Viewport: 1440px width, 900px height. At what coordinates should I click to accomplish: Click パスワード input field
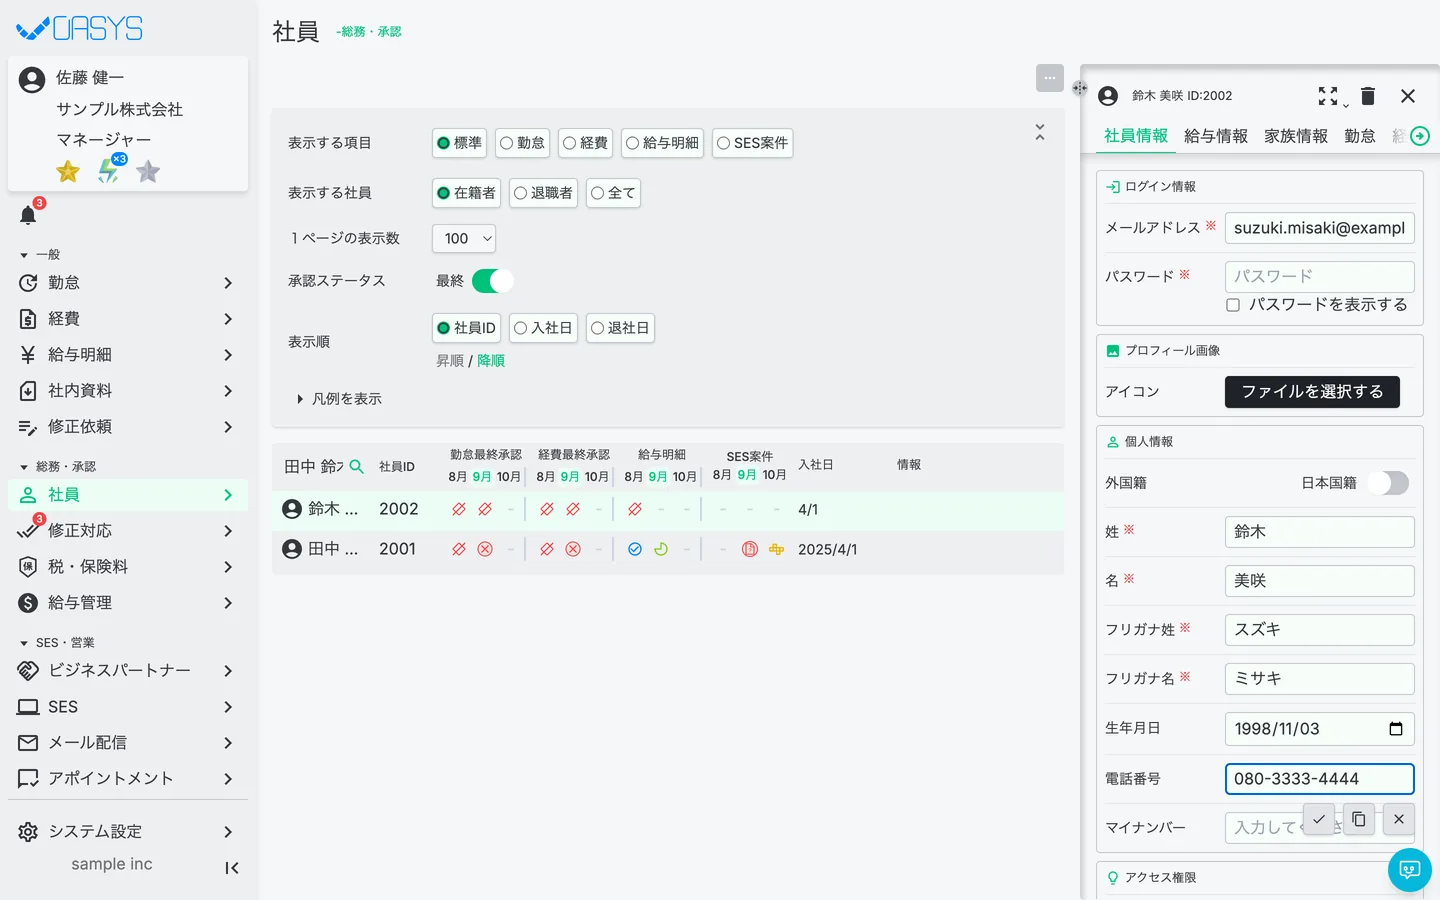point(1320,276)
